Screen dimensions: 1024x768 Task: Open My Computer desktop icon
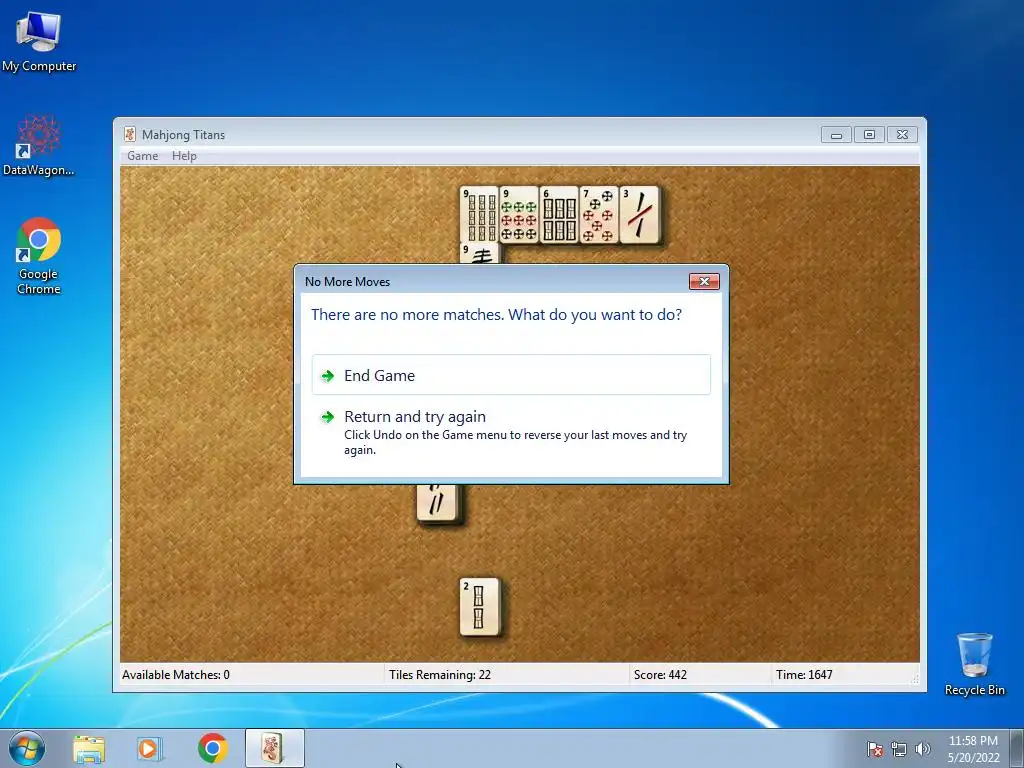[39, 42]
